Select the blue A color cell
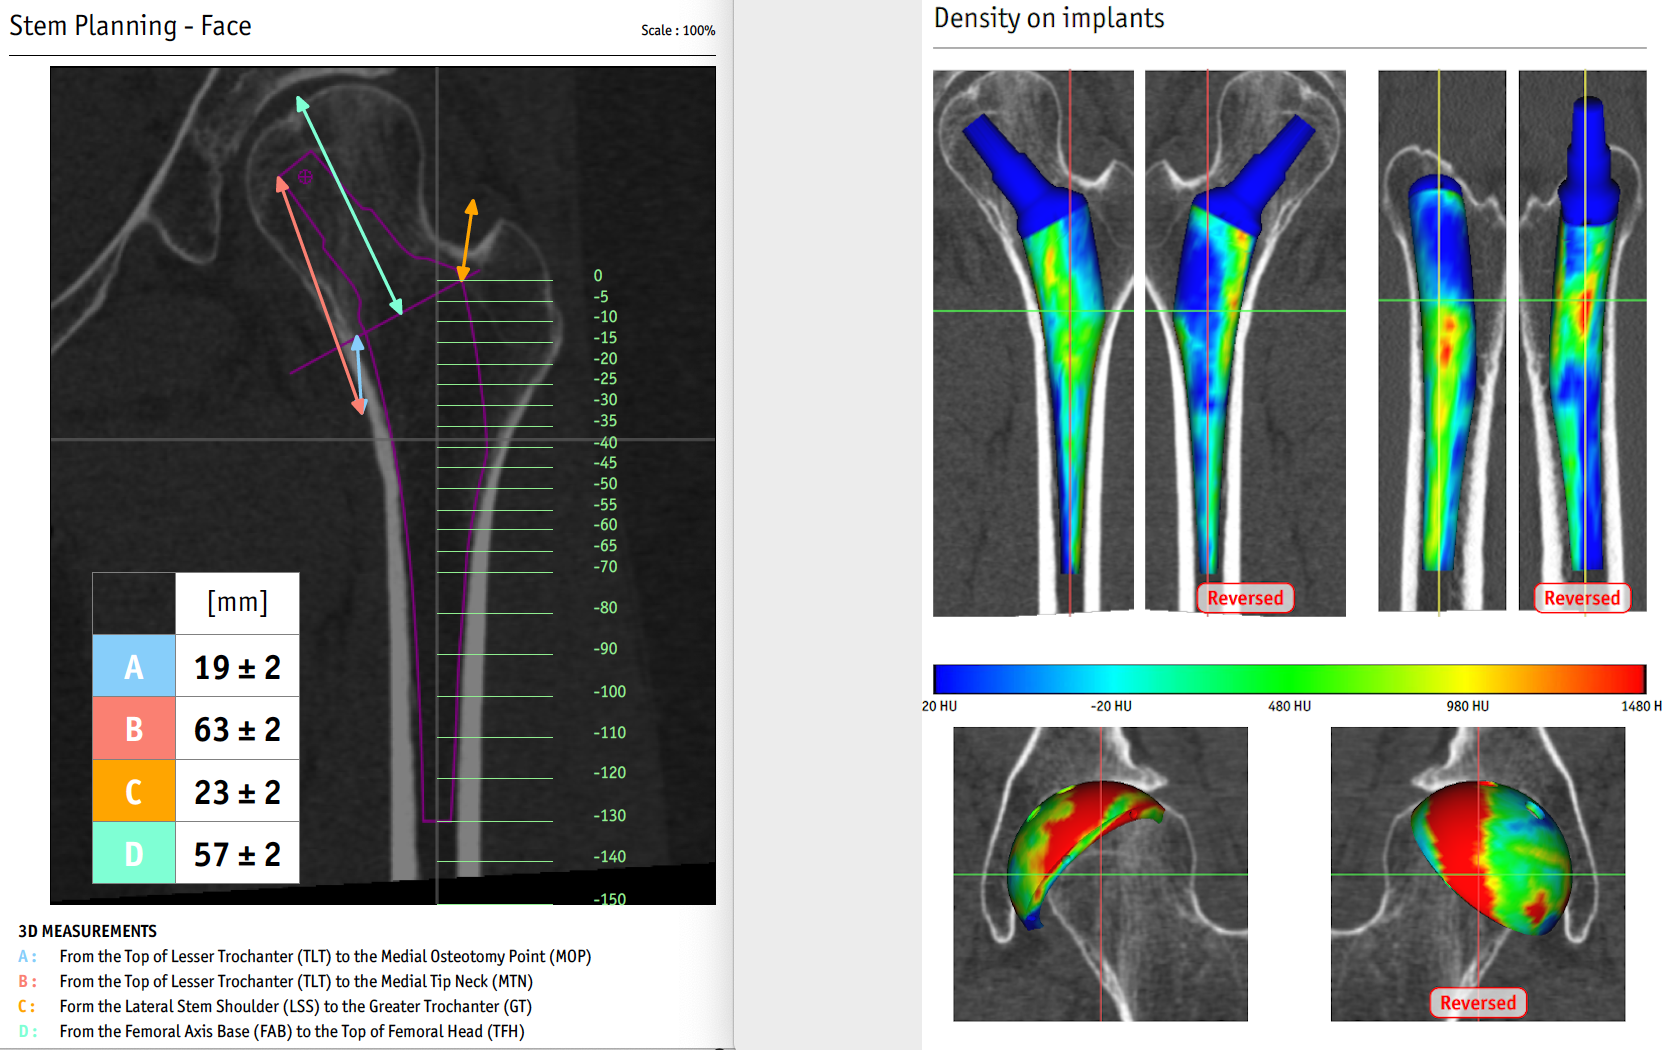Viewport: 1662px width, 1050px height. click(x=134, y=666)
